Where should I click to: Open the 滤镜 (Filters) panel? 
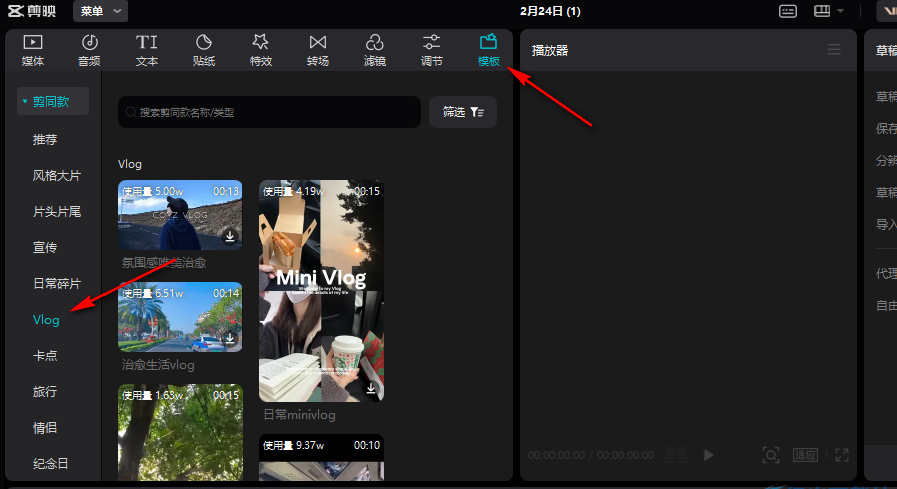click(375, 49)
